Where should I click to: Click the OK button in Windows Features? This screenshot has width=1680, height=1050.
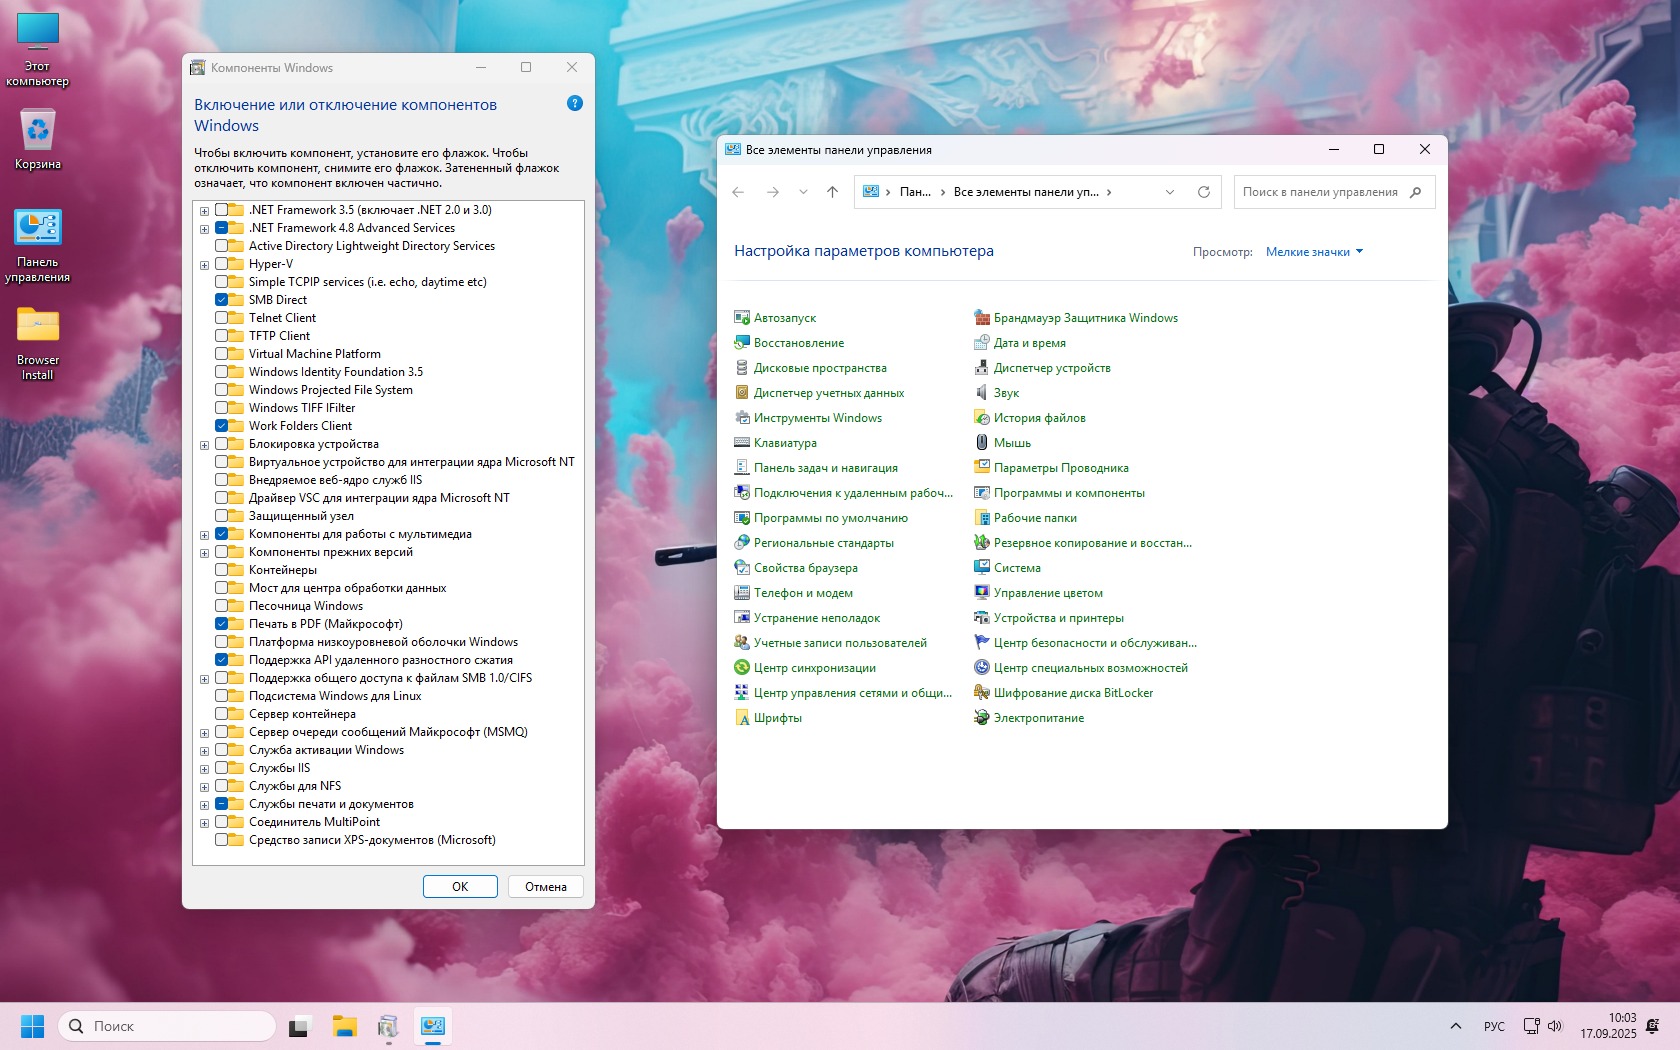coord(460,887)
